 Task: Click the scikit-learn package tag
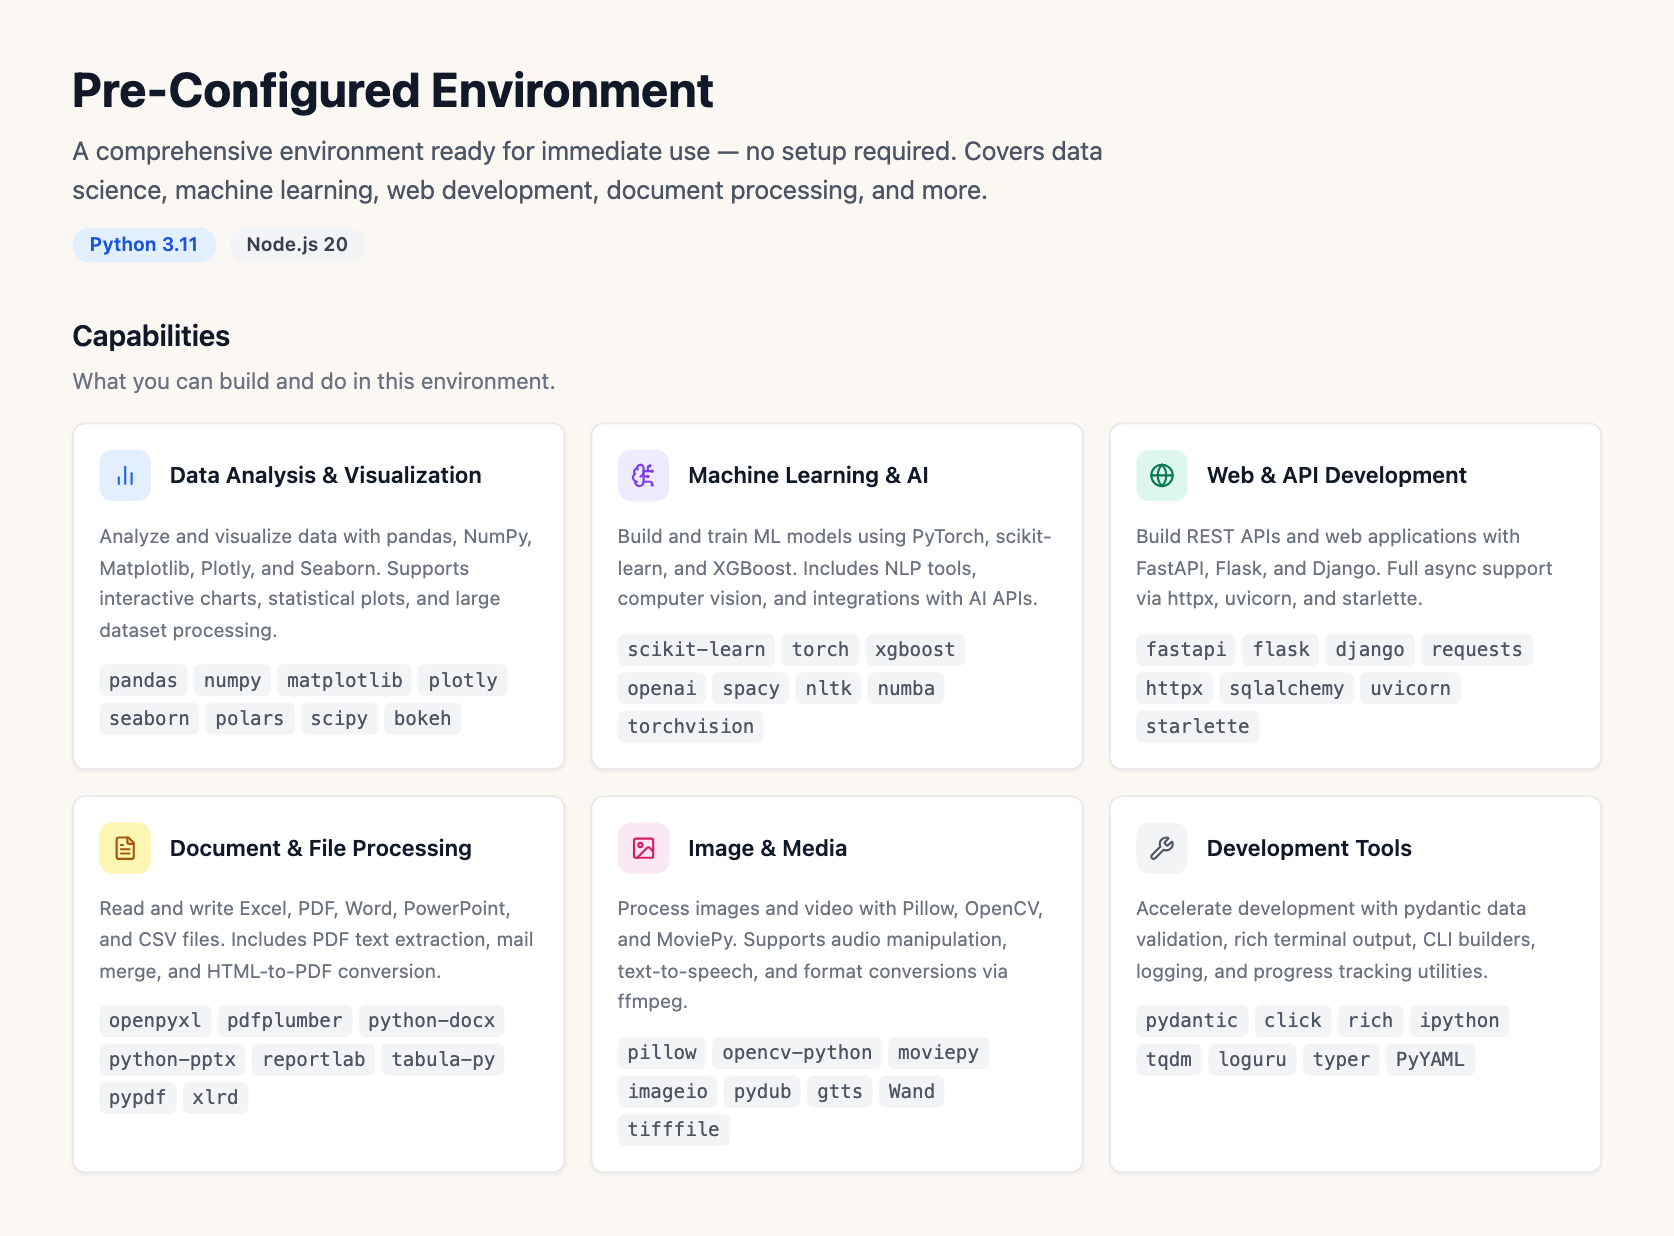coord(696,649)
